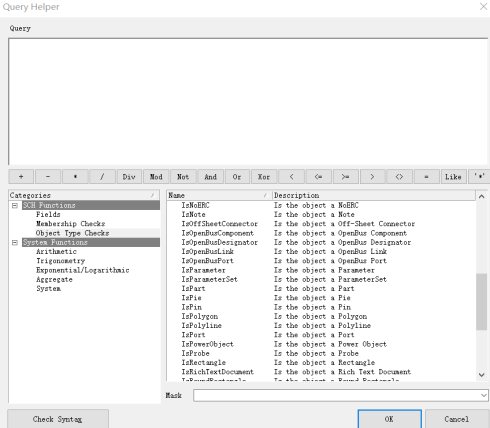490x428 pixels.
Task: Click the Check Syntax button
Action: (58, 419)
